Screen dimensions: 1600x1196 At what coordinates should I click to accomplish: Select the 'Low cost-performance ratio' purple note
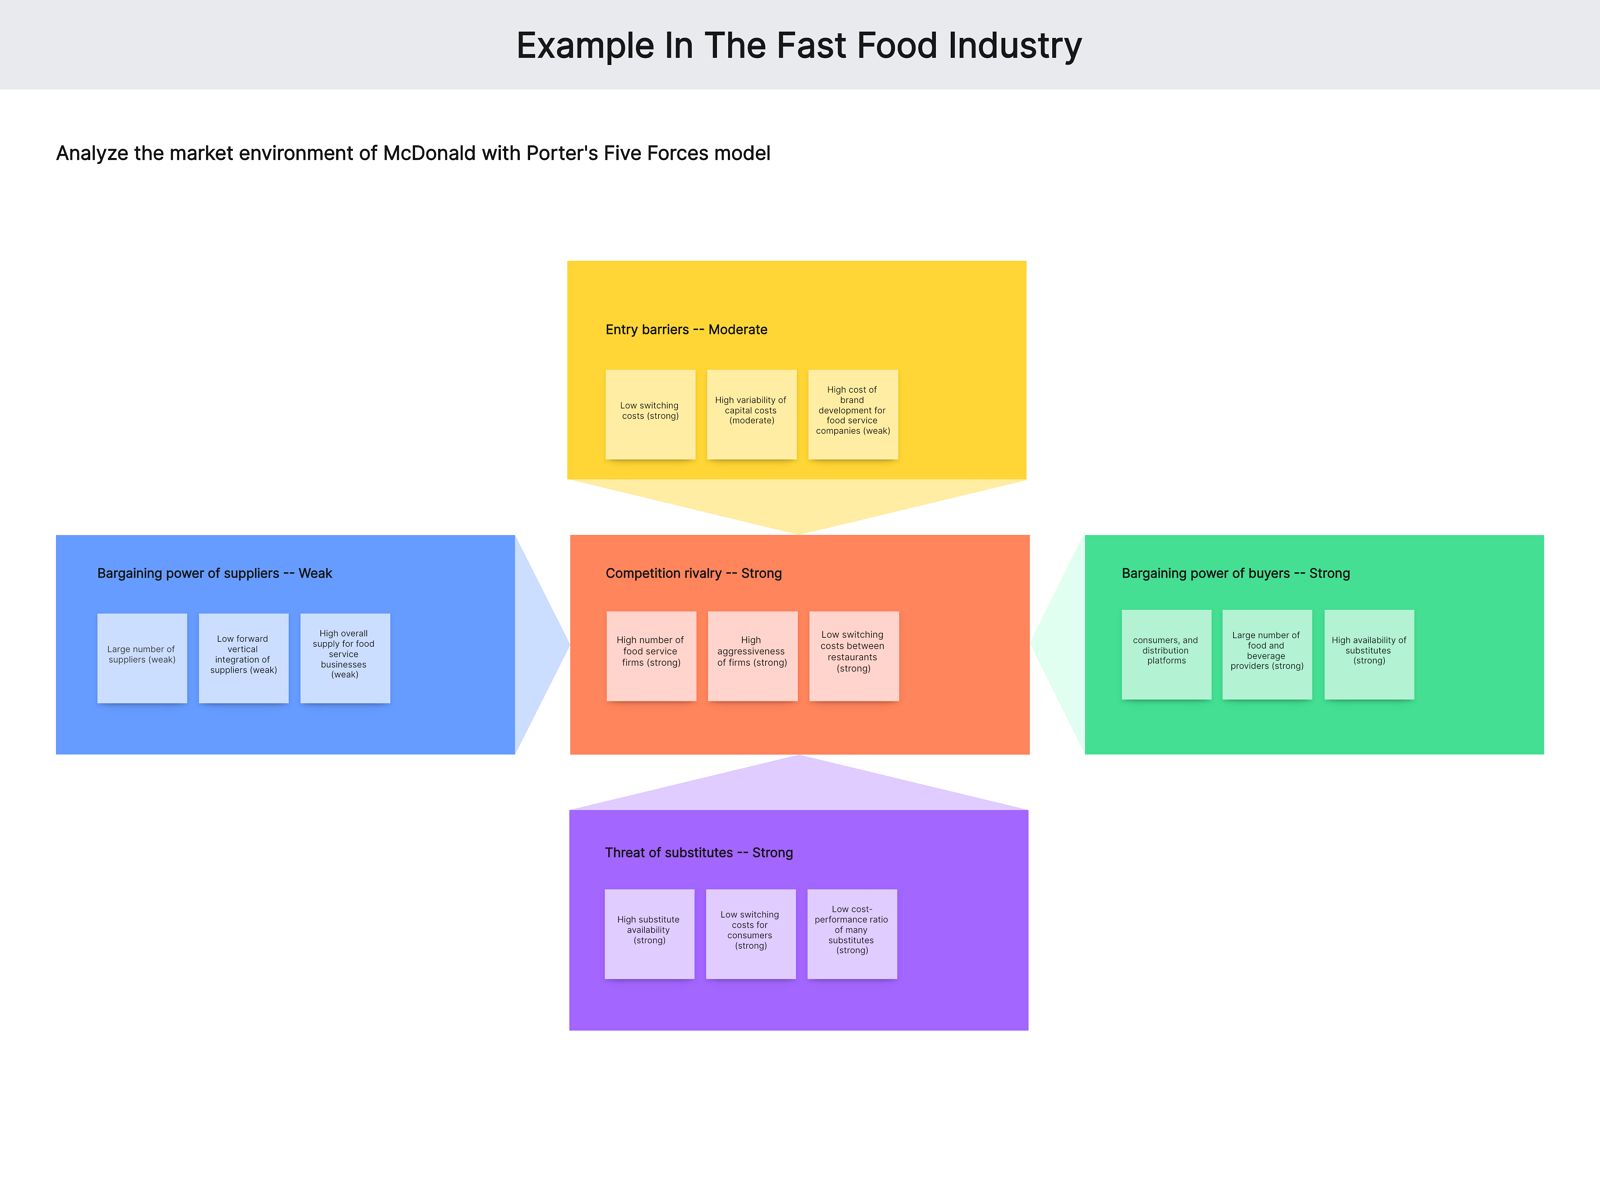click(x=852, y=934)
